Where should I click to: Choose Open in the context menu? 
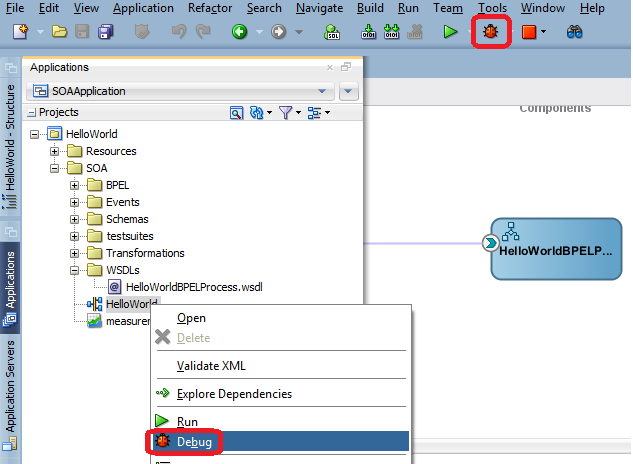click(281, 318)
